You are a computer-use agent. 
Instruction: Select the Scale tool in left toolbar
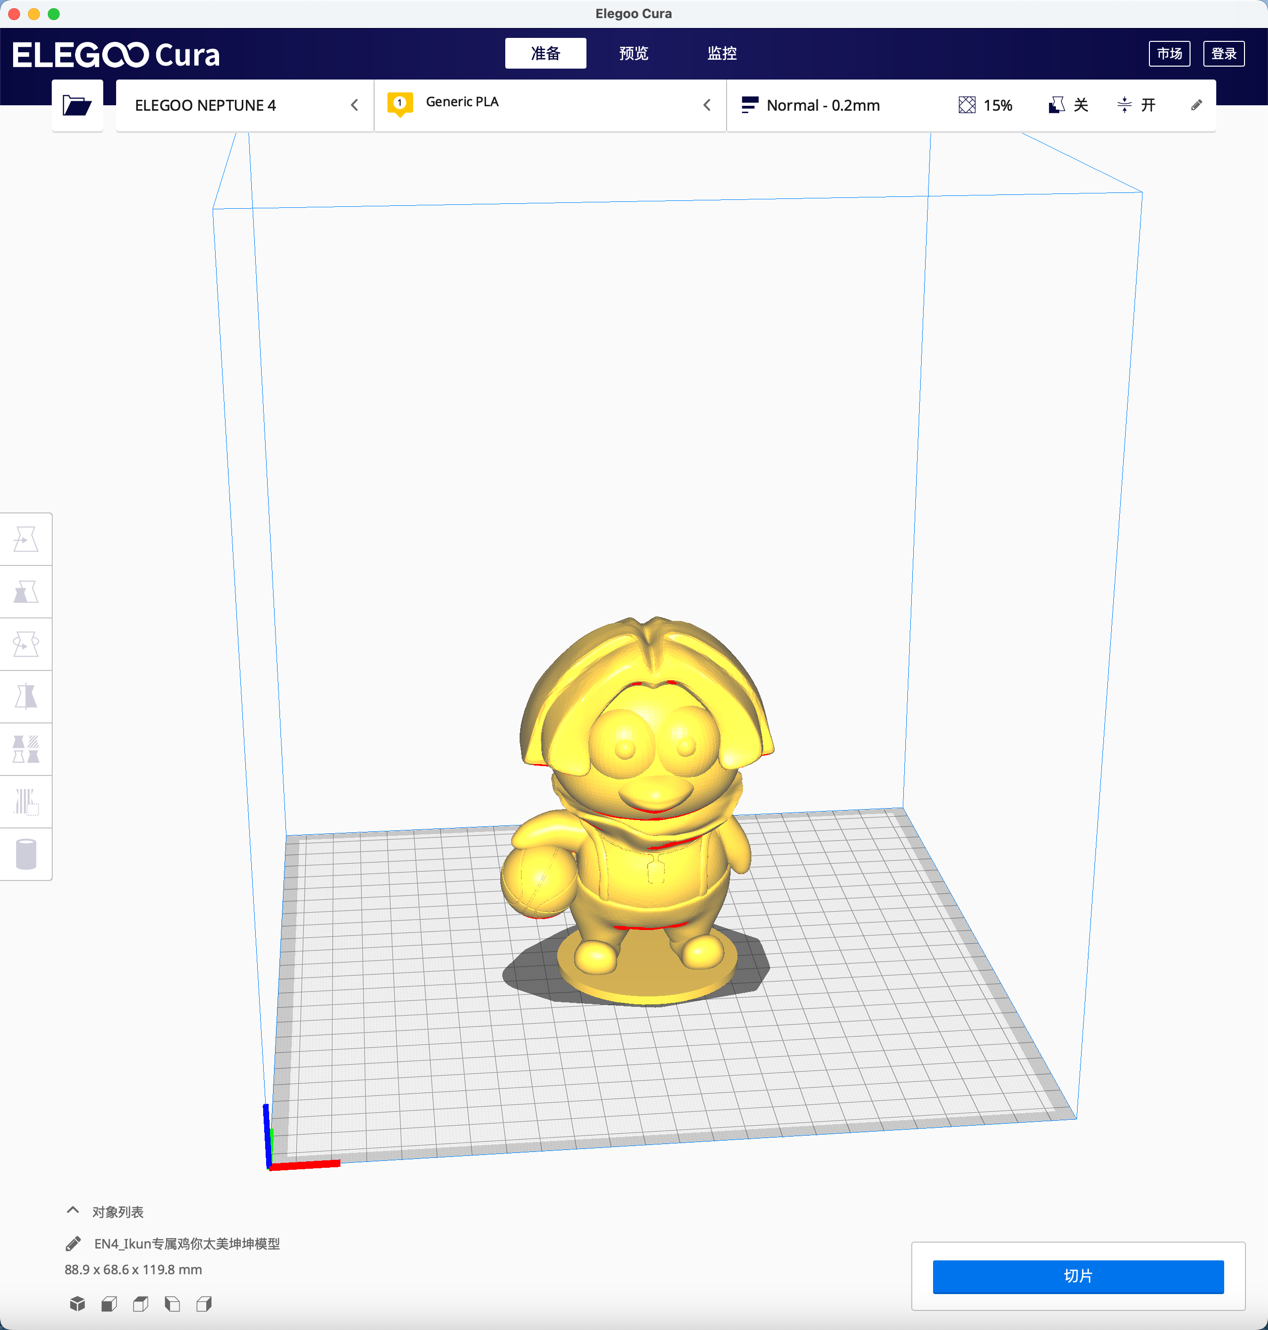click(26, 592)
